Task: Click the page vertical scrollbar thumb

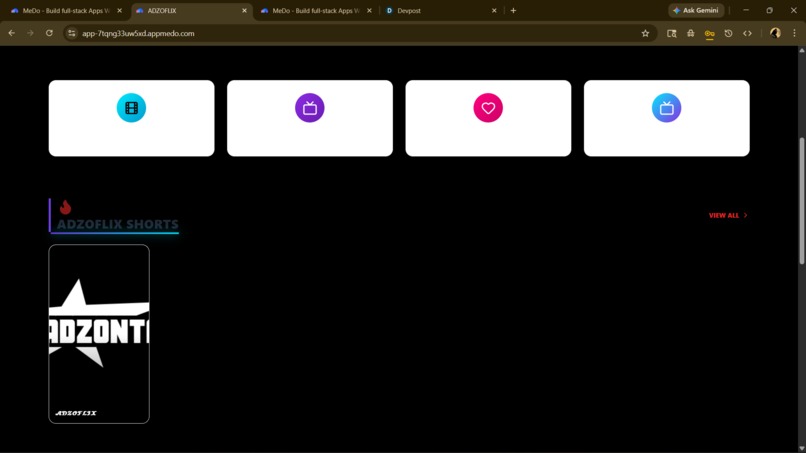Action: (802, 201)
